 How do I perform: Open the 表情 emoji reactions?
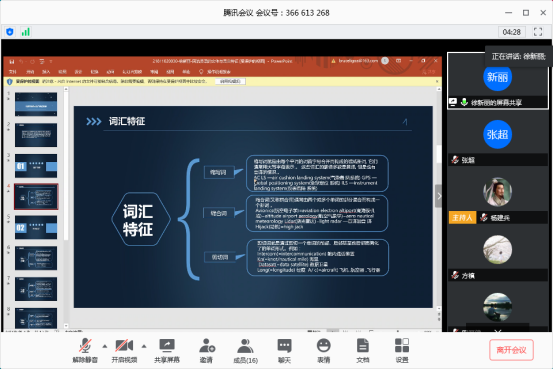point(323,350)
